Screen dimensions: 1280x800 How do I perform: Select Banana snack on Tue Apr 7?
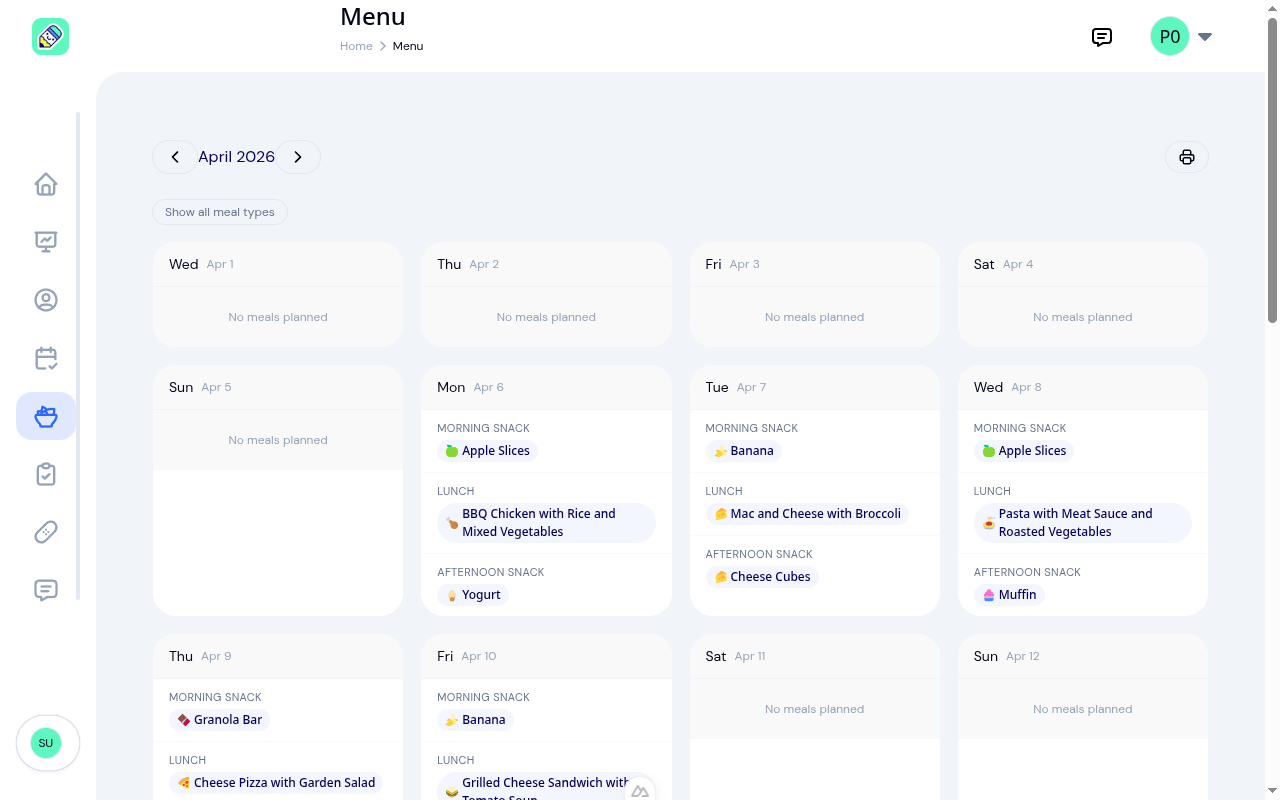point(744,451)
